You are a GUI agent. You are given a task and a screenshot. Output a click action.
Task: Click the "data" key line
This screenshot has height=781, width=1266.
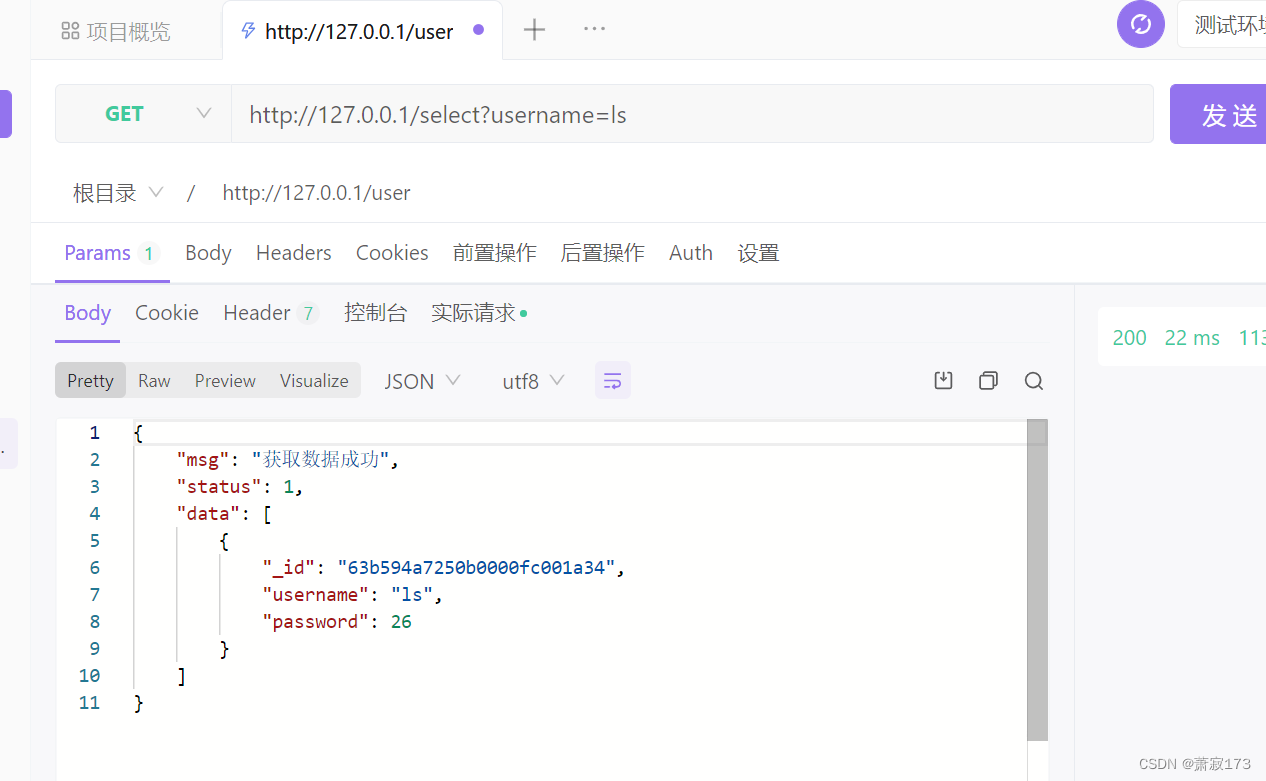224,514
